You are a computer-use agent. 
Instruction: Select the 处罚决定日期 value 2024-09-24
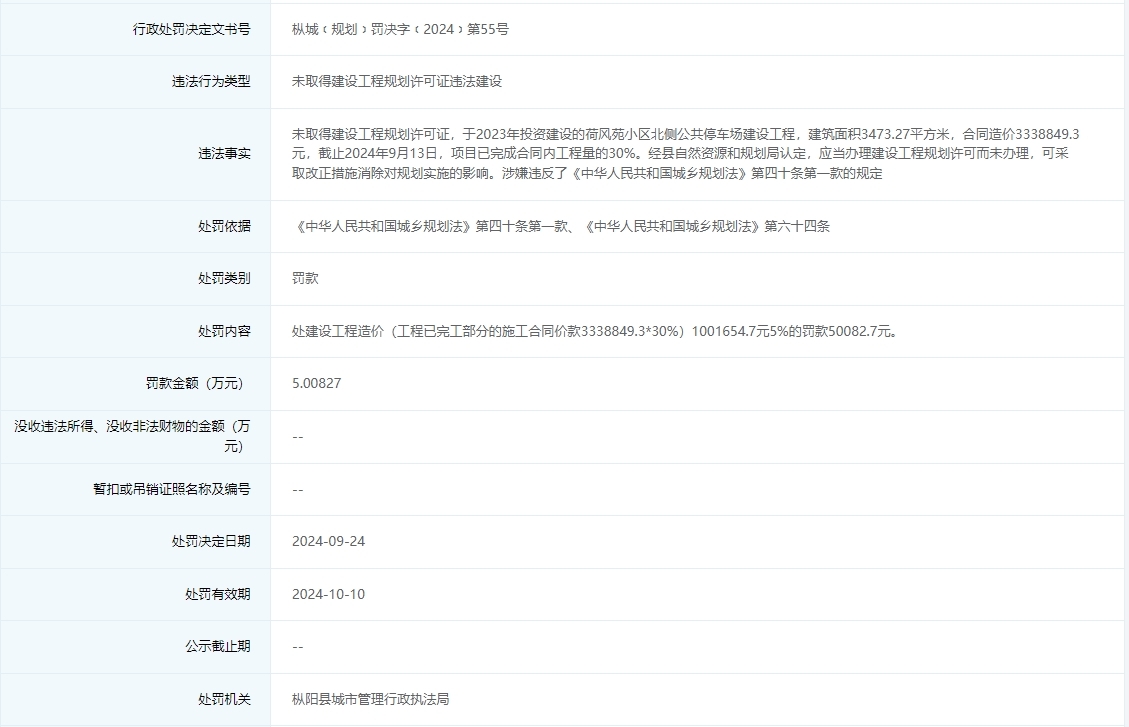coord(326,541)
